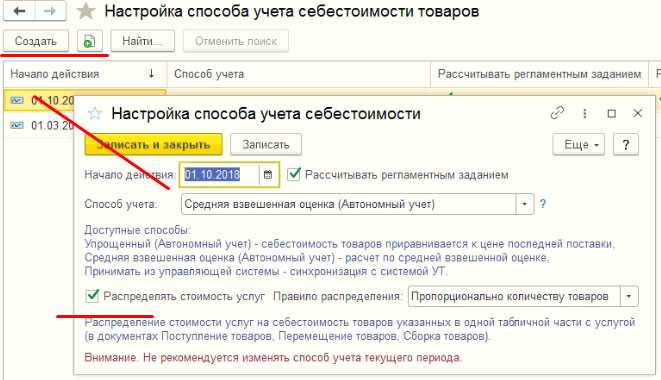Click Записать и закрыть
Screen dimensions: 661x380
tap(153, 145)
